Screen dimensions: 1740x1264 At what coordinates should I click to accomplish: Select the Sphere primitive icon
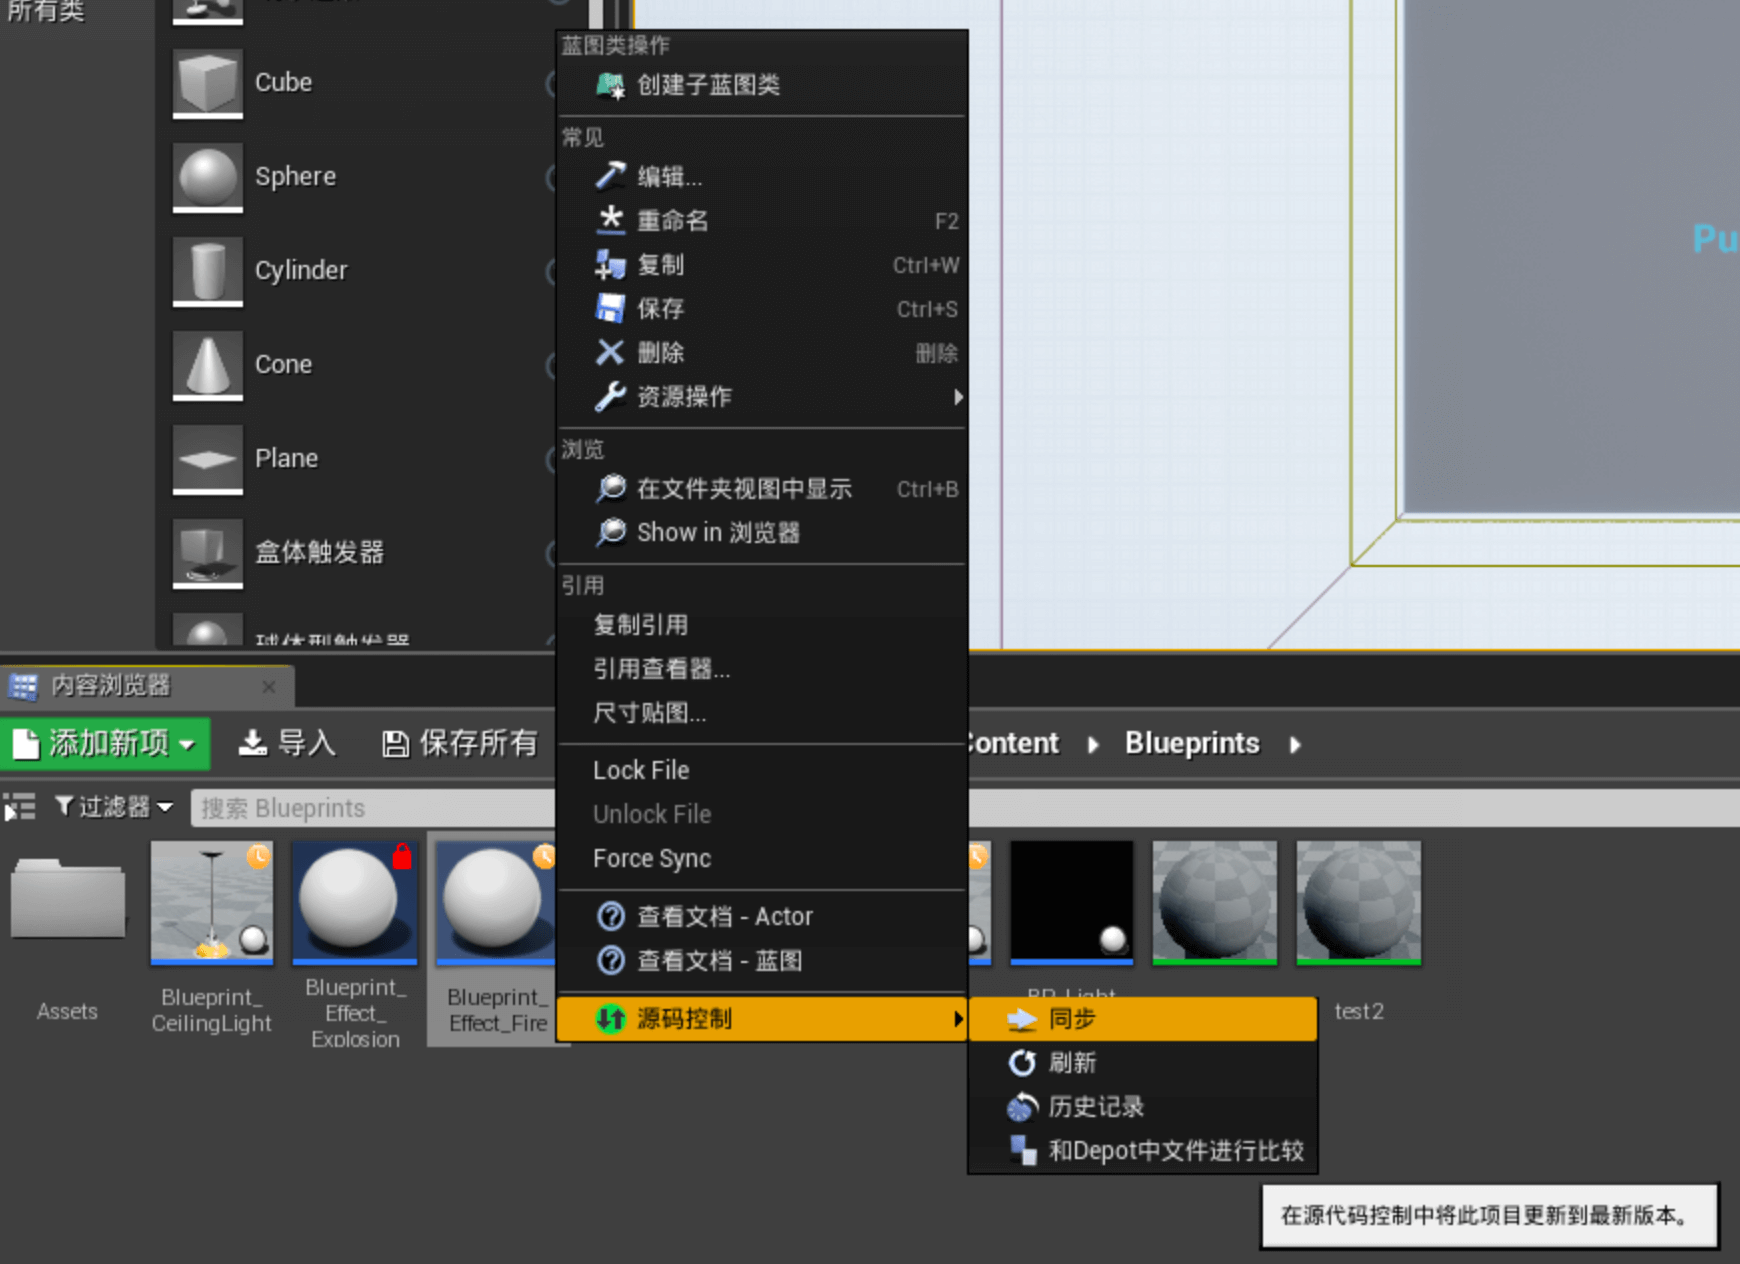(x=207, y=176)
